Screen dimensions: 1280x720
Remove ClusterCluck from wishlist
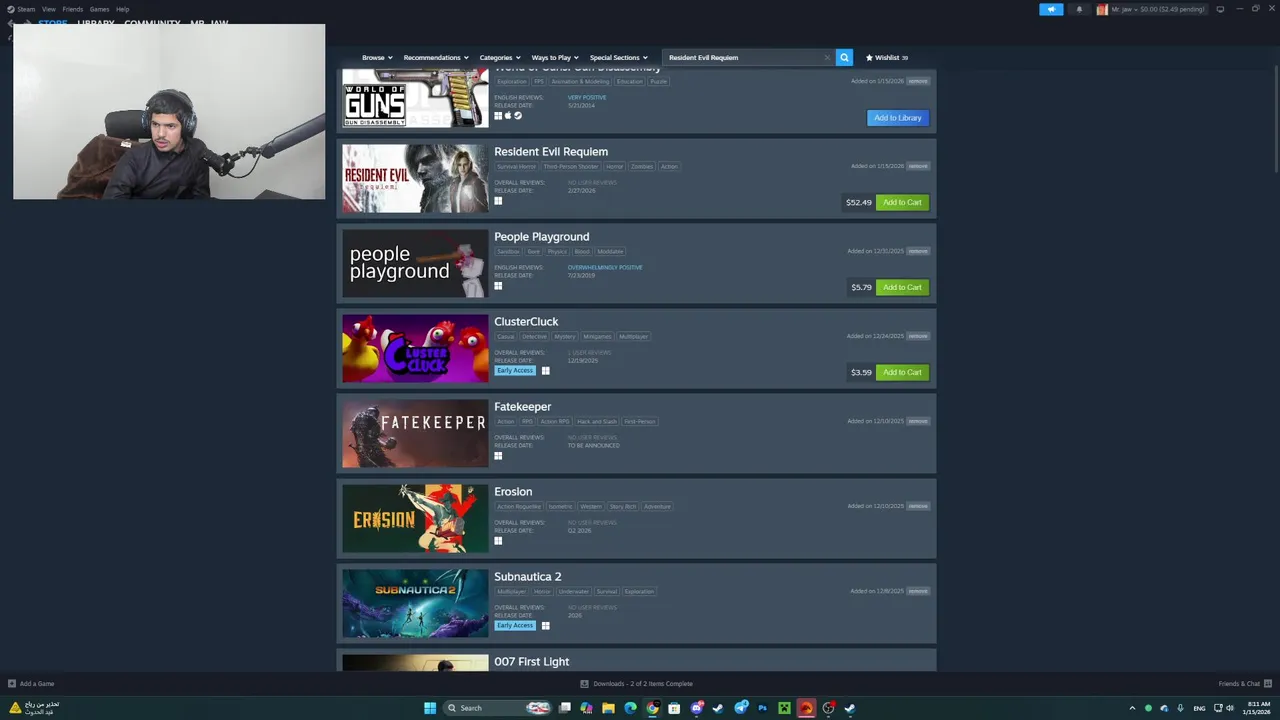pyautogui.click(x=918, y=336)
